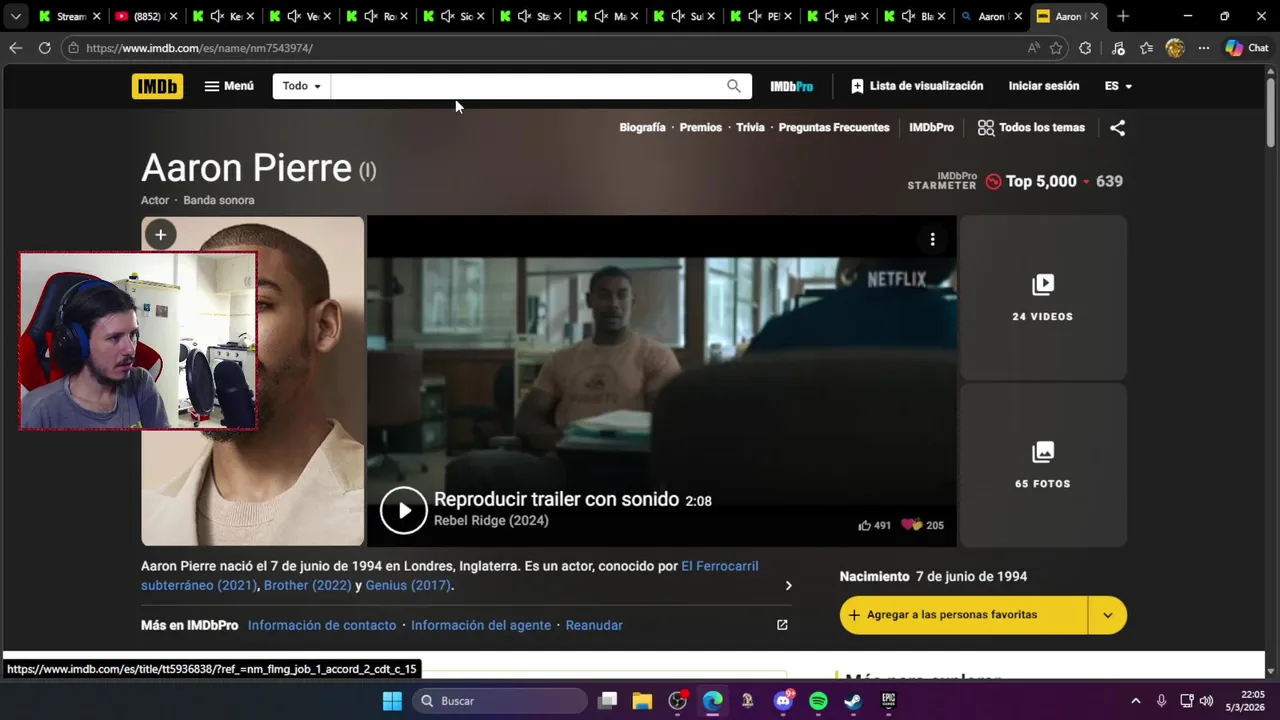Go to the Trivia tab

(x=750, y=127)
